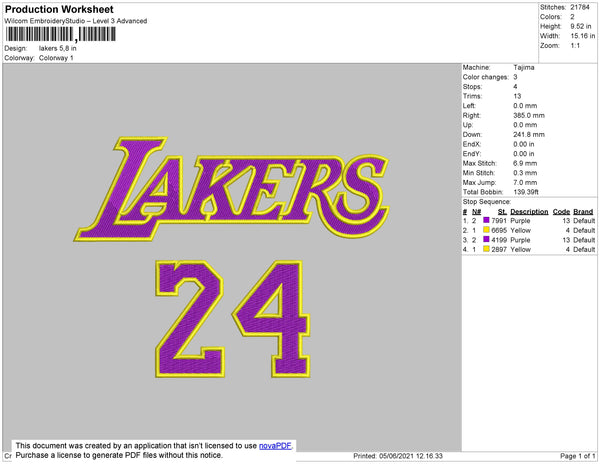The width and height of the screenshot is (600, 464).
Task: Click the Width value 15.16 in
Action: pos(583,36)
